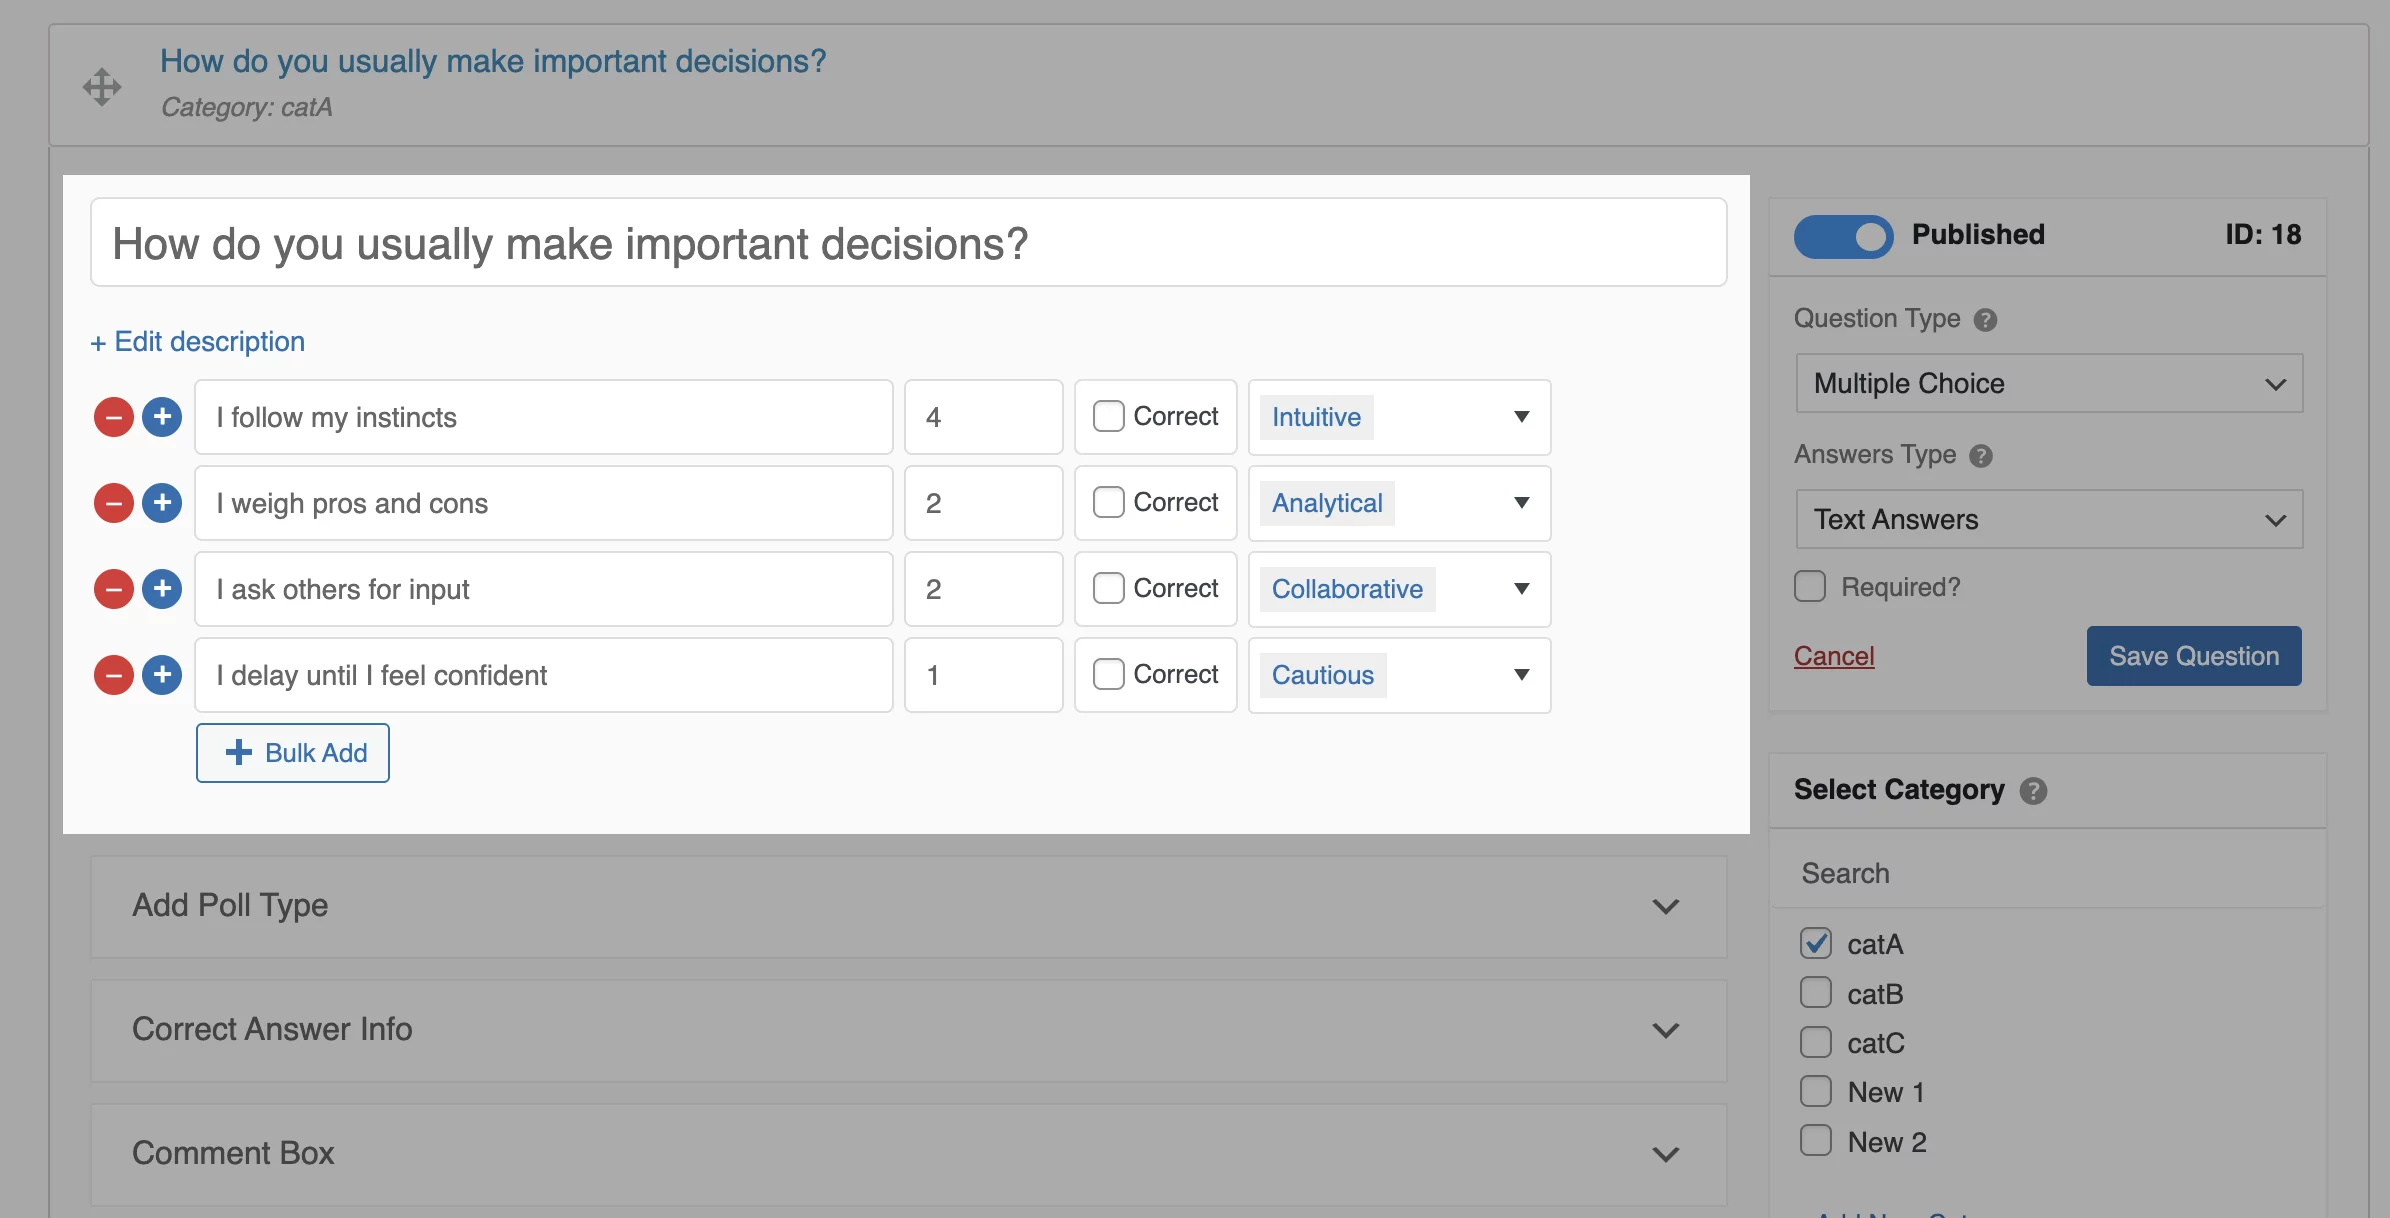The width and height of the screenshot is (2390, 1218).
Task: Check the Required? checkbox
Action: (x=1810, y=587)
